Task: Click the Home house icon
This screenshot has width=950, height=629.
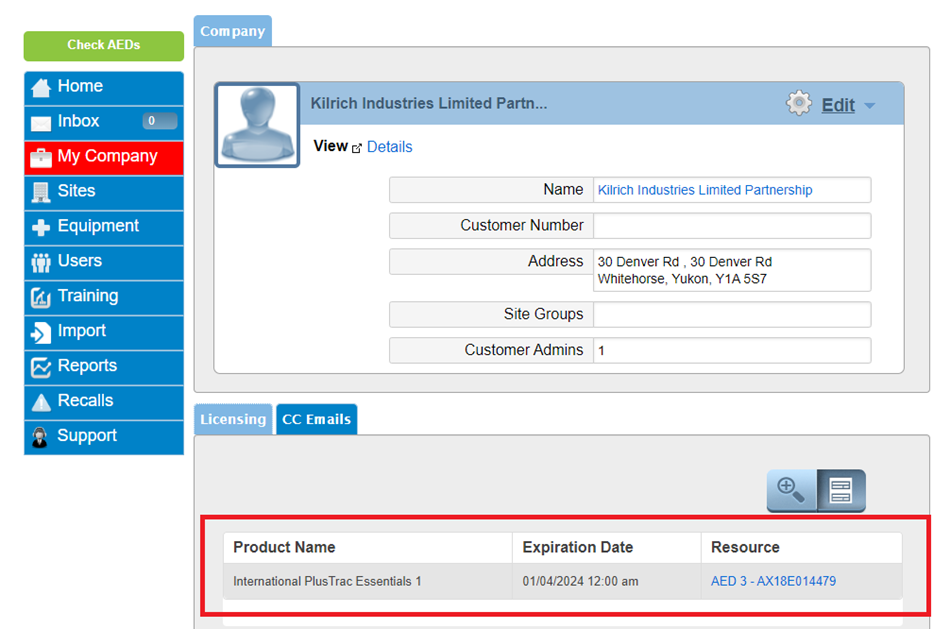Action: (41, 88)
